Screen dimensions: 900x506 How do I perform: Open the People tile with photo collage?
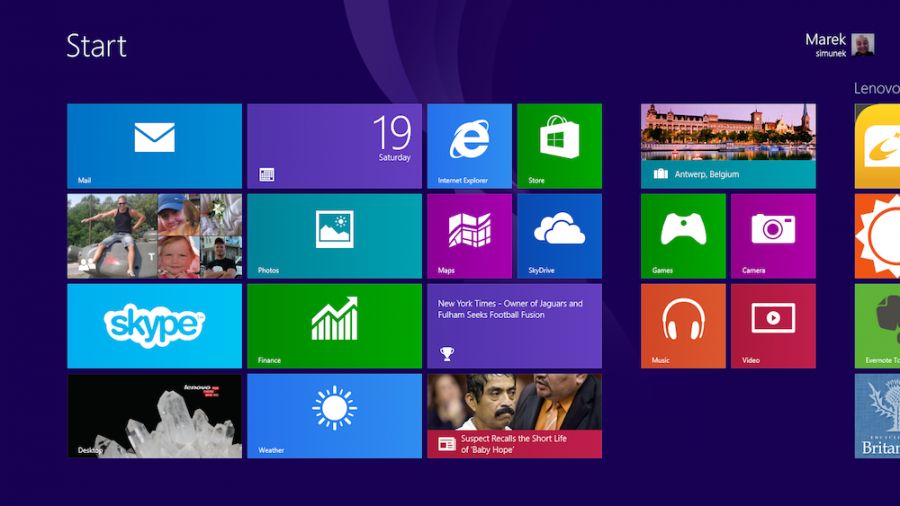[x=154, y=236]
